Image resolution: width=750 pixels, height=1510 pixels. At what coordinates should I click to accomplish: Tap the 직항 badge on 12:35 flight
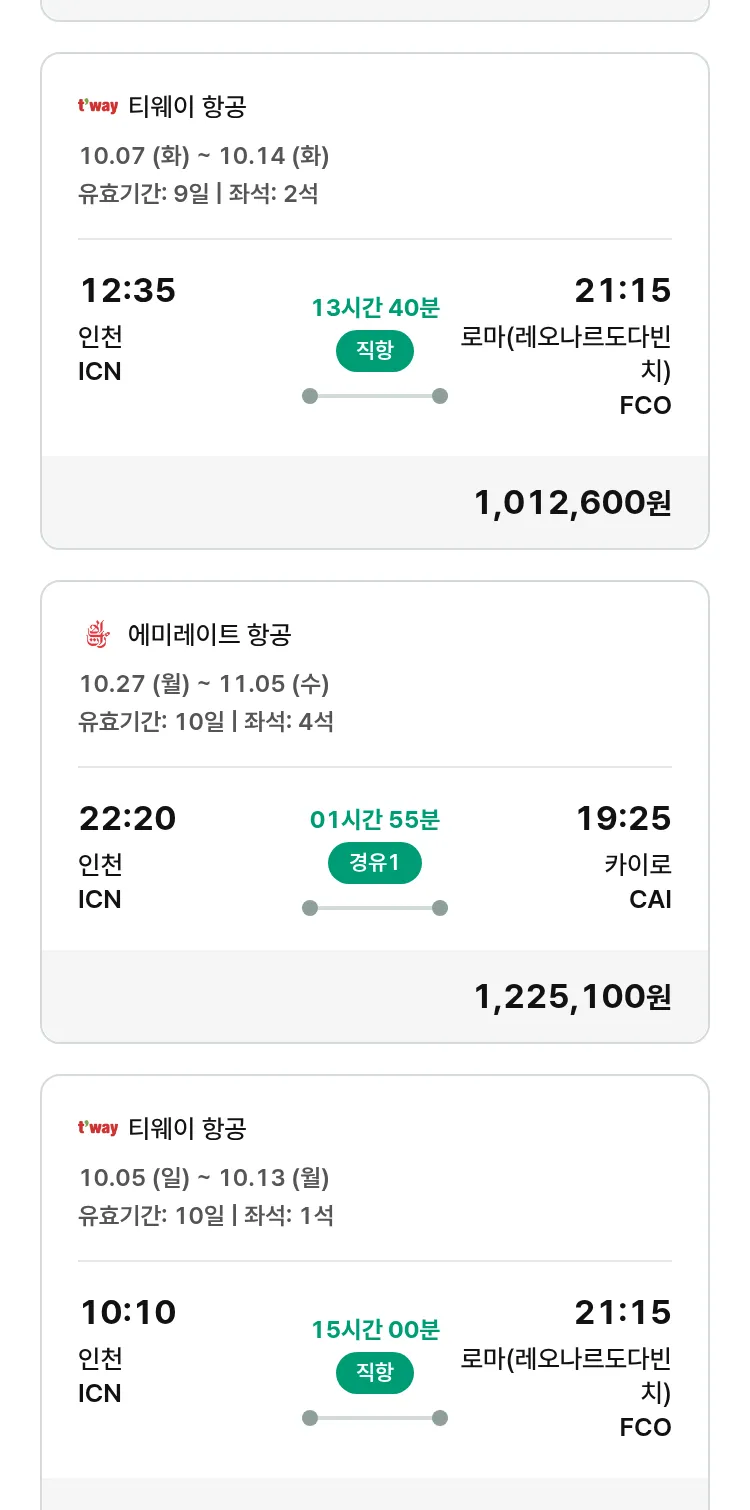click(375, 350)
